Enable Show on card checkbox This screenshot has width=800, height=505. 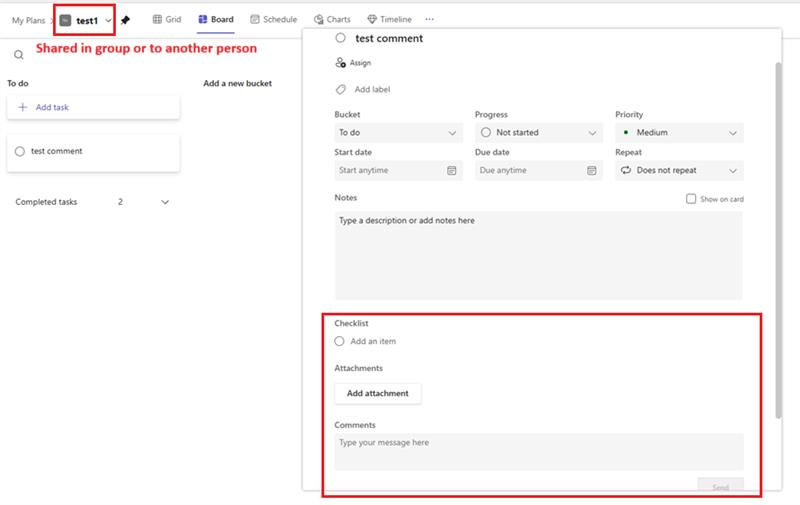[x=691, y=199]
